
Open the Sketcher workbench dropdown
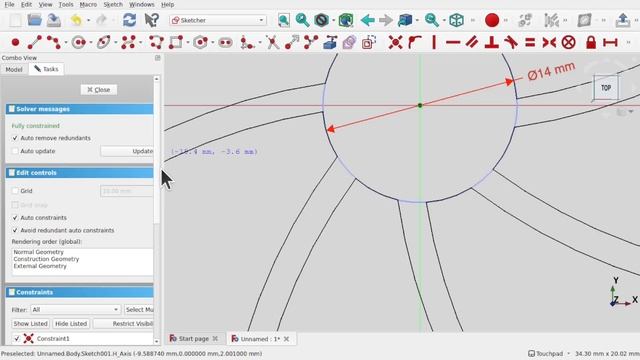[x=218, y=20]
